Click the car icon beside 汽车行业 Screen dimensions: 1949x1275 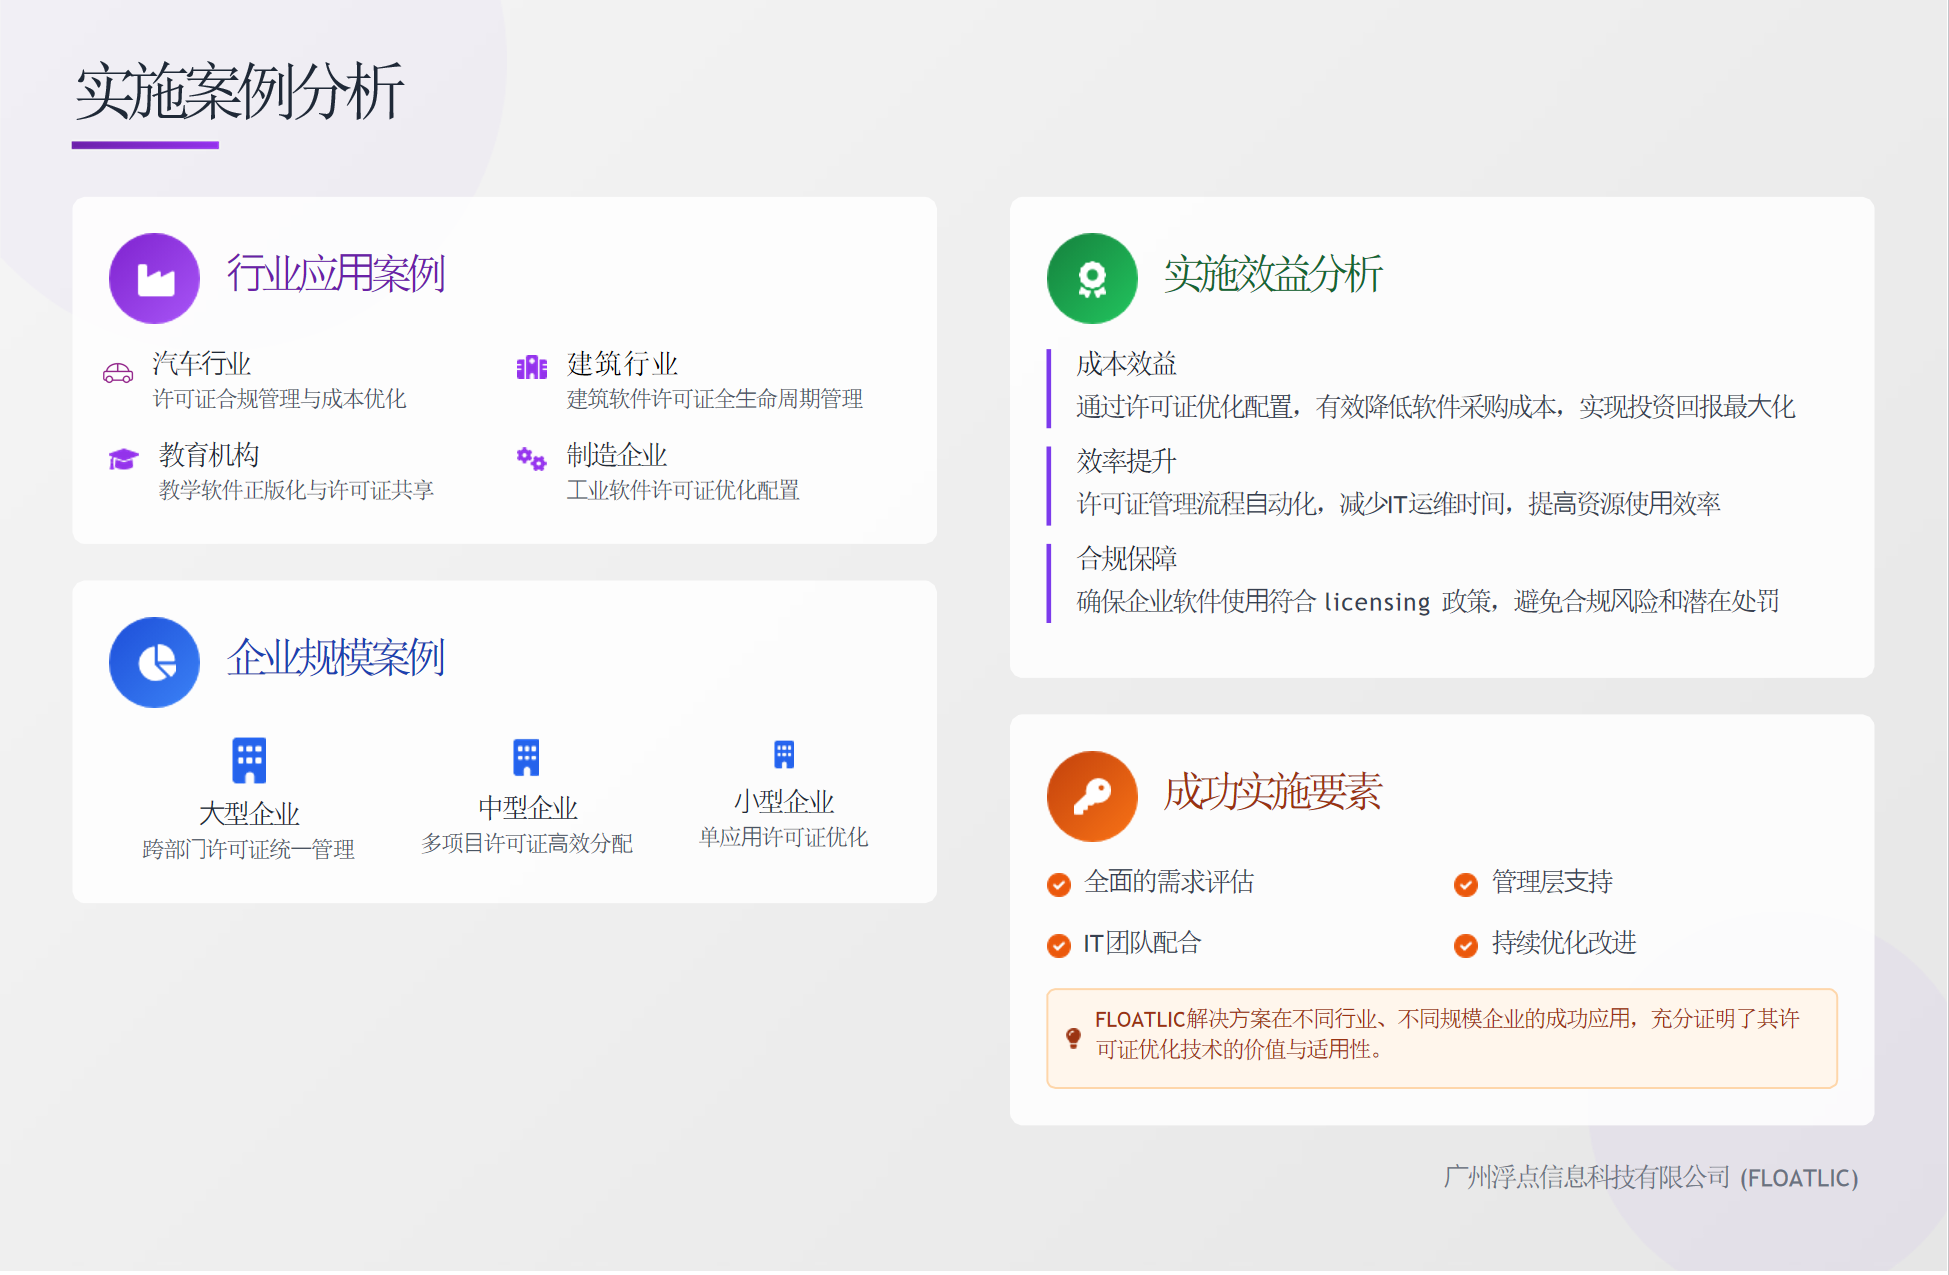118,373
